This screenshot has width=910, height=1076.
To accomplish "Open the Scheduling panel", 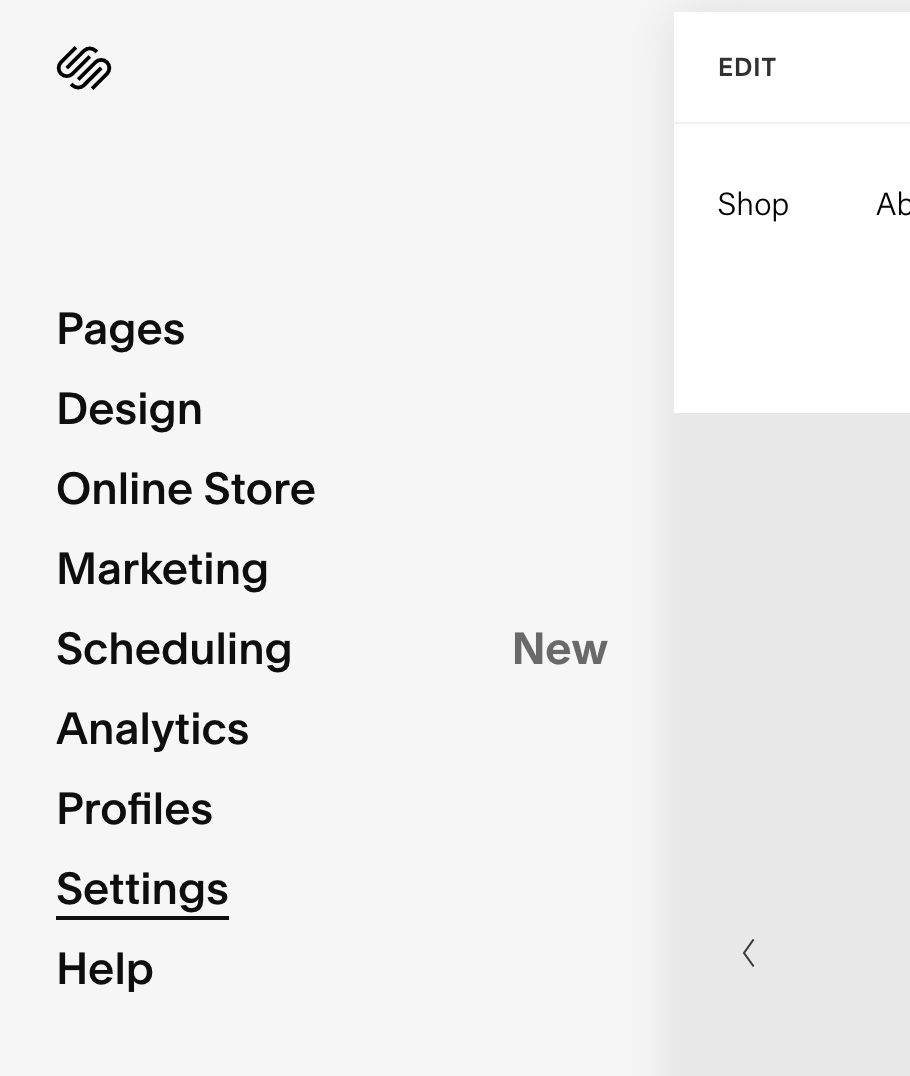I will pyautogui.click(x=174, y=648).
